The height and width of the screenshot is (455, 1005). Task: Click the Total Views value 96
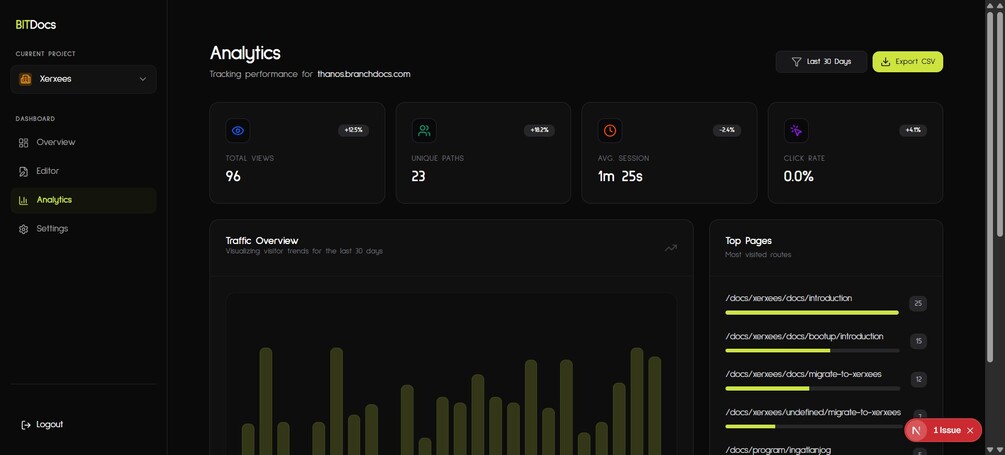point(233,176)
